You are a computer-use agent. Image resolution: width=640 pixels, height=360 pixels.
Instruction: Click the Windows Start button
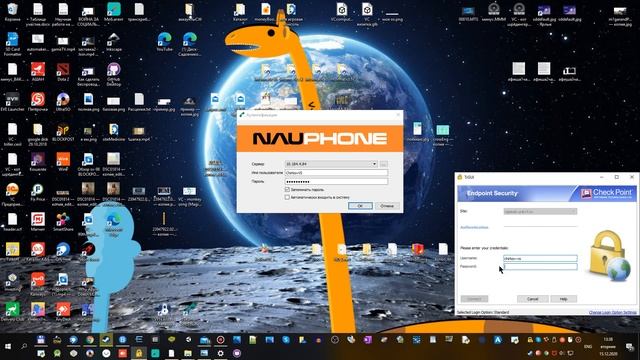tap(7, 347)
